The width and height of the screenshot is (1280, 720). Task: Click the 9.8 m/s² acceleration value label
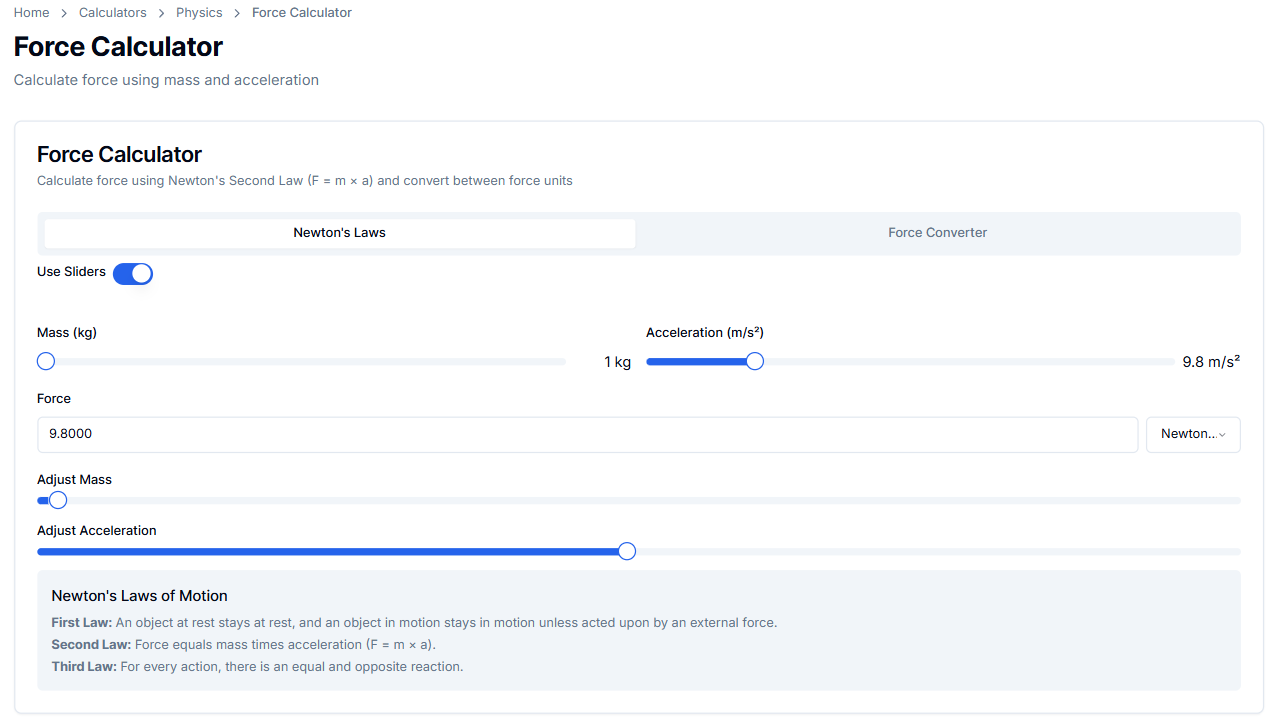click(1210, 361)
